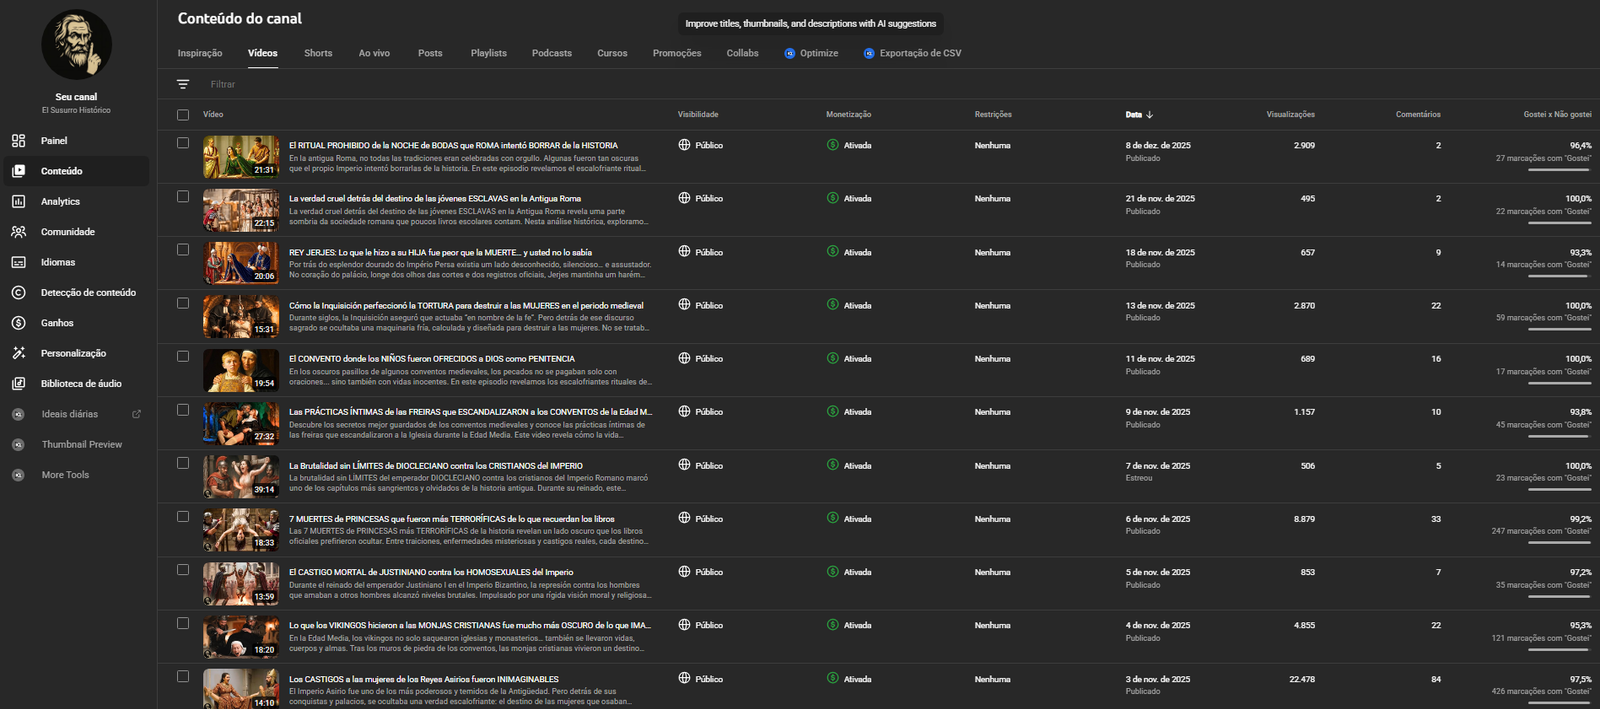Open the Biblioteca de áudio icon

click(x=18, y=384)
